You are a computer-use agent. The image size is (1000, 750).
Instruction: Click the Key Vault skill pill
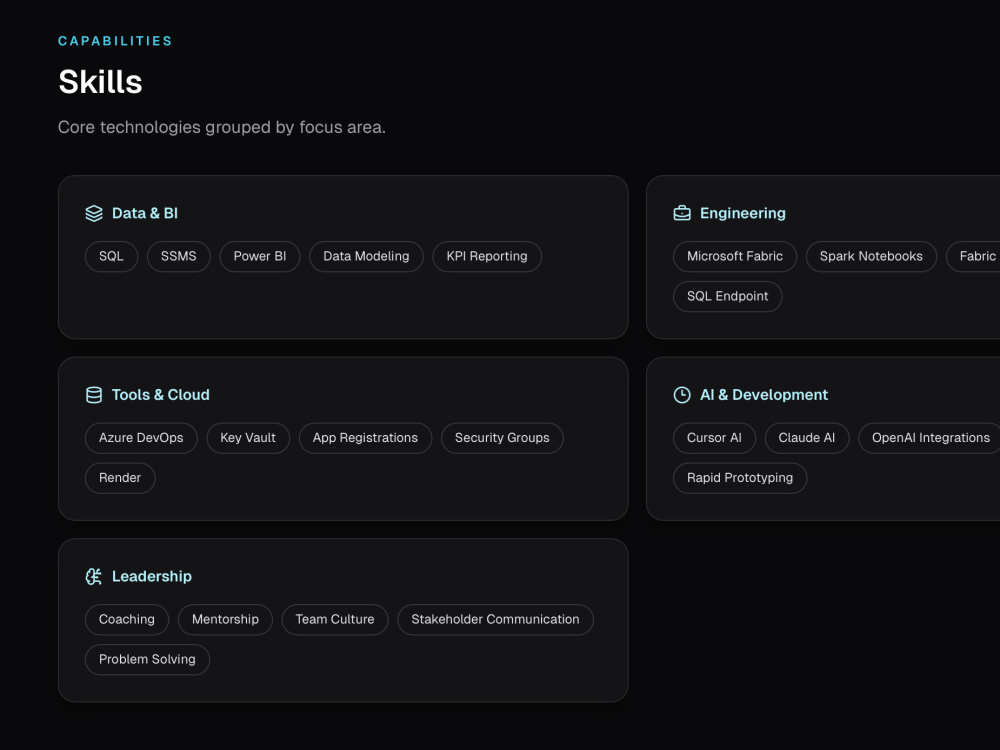point(248,438)
